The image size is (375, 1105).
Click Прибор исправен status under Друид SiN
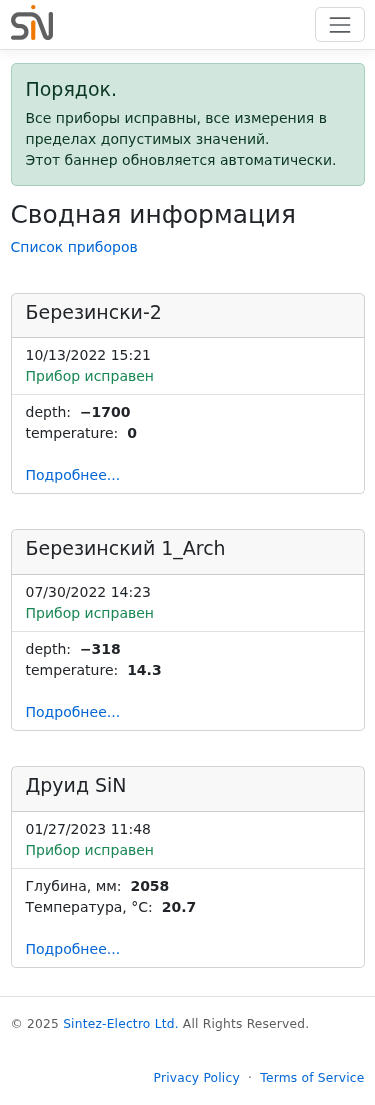click(90, 851)
